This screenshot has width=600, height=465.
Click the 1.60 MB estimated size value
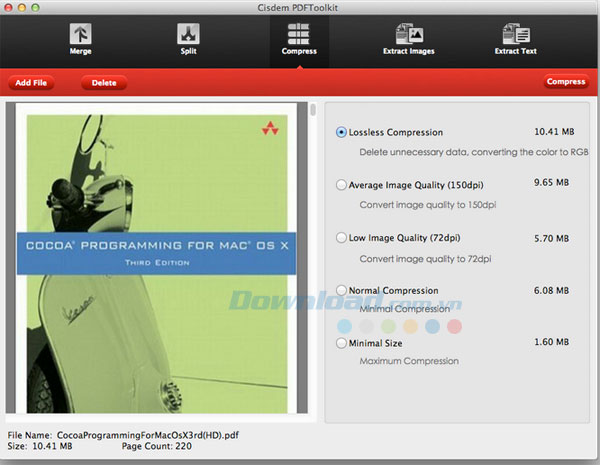[551, 341]
